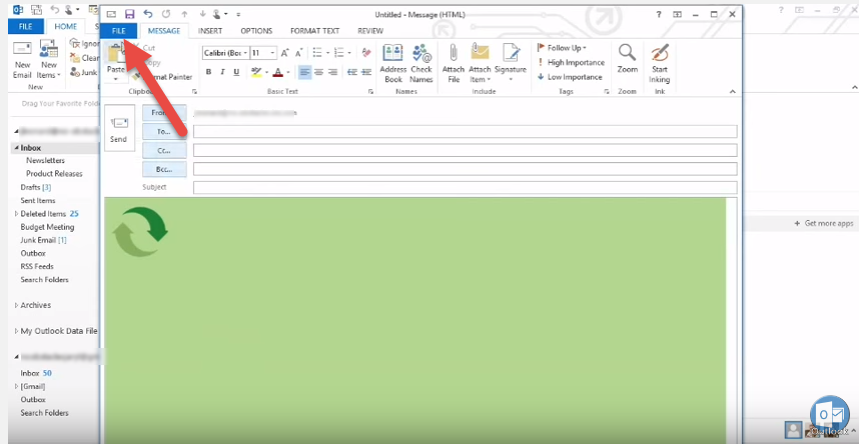
Task: Click Get more apps plus link
Action: coord(824,224)
